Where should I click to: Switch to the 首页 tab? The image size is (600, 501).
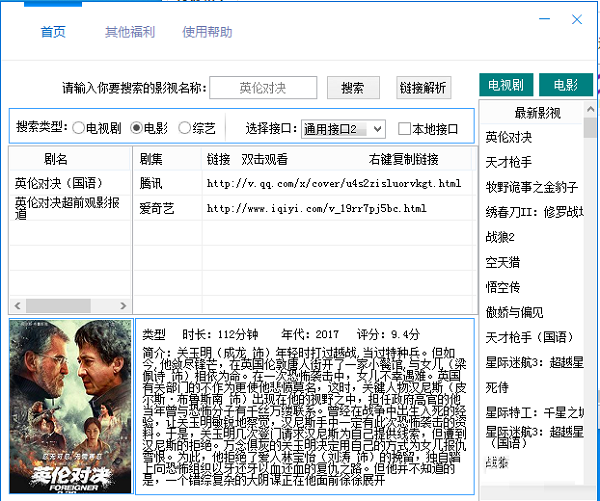[53, 32]
